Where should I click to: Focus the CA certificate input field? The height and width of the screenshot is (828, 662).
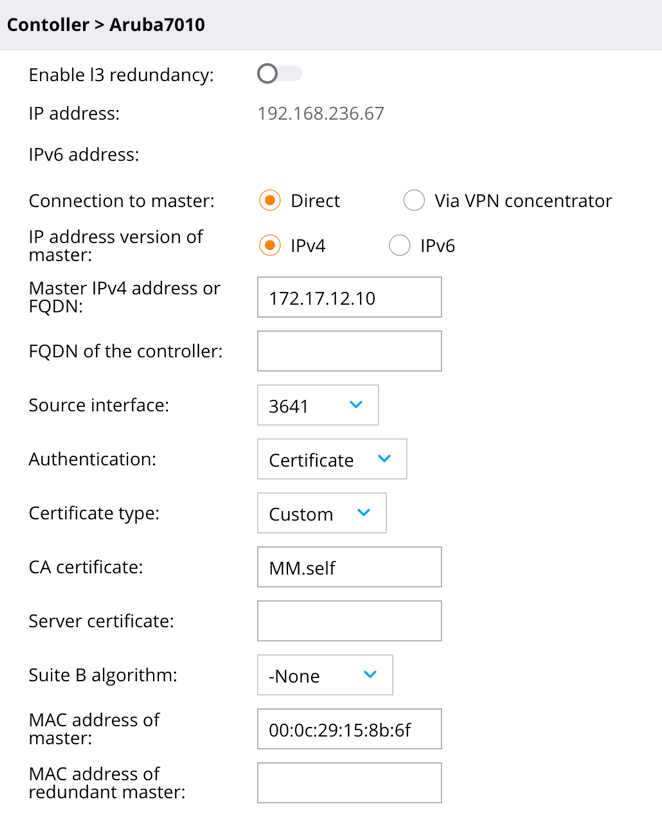tap(349, 567)
